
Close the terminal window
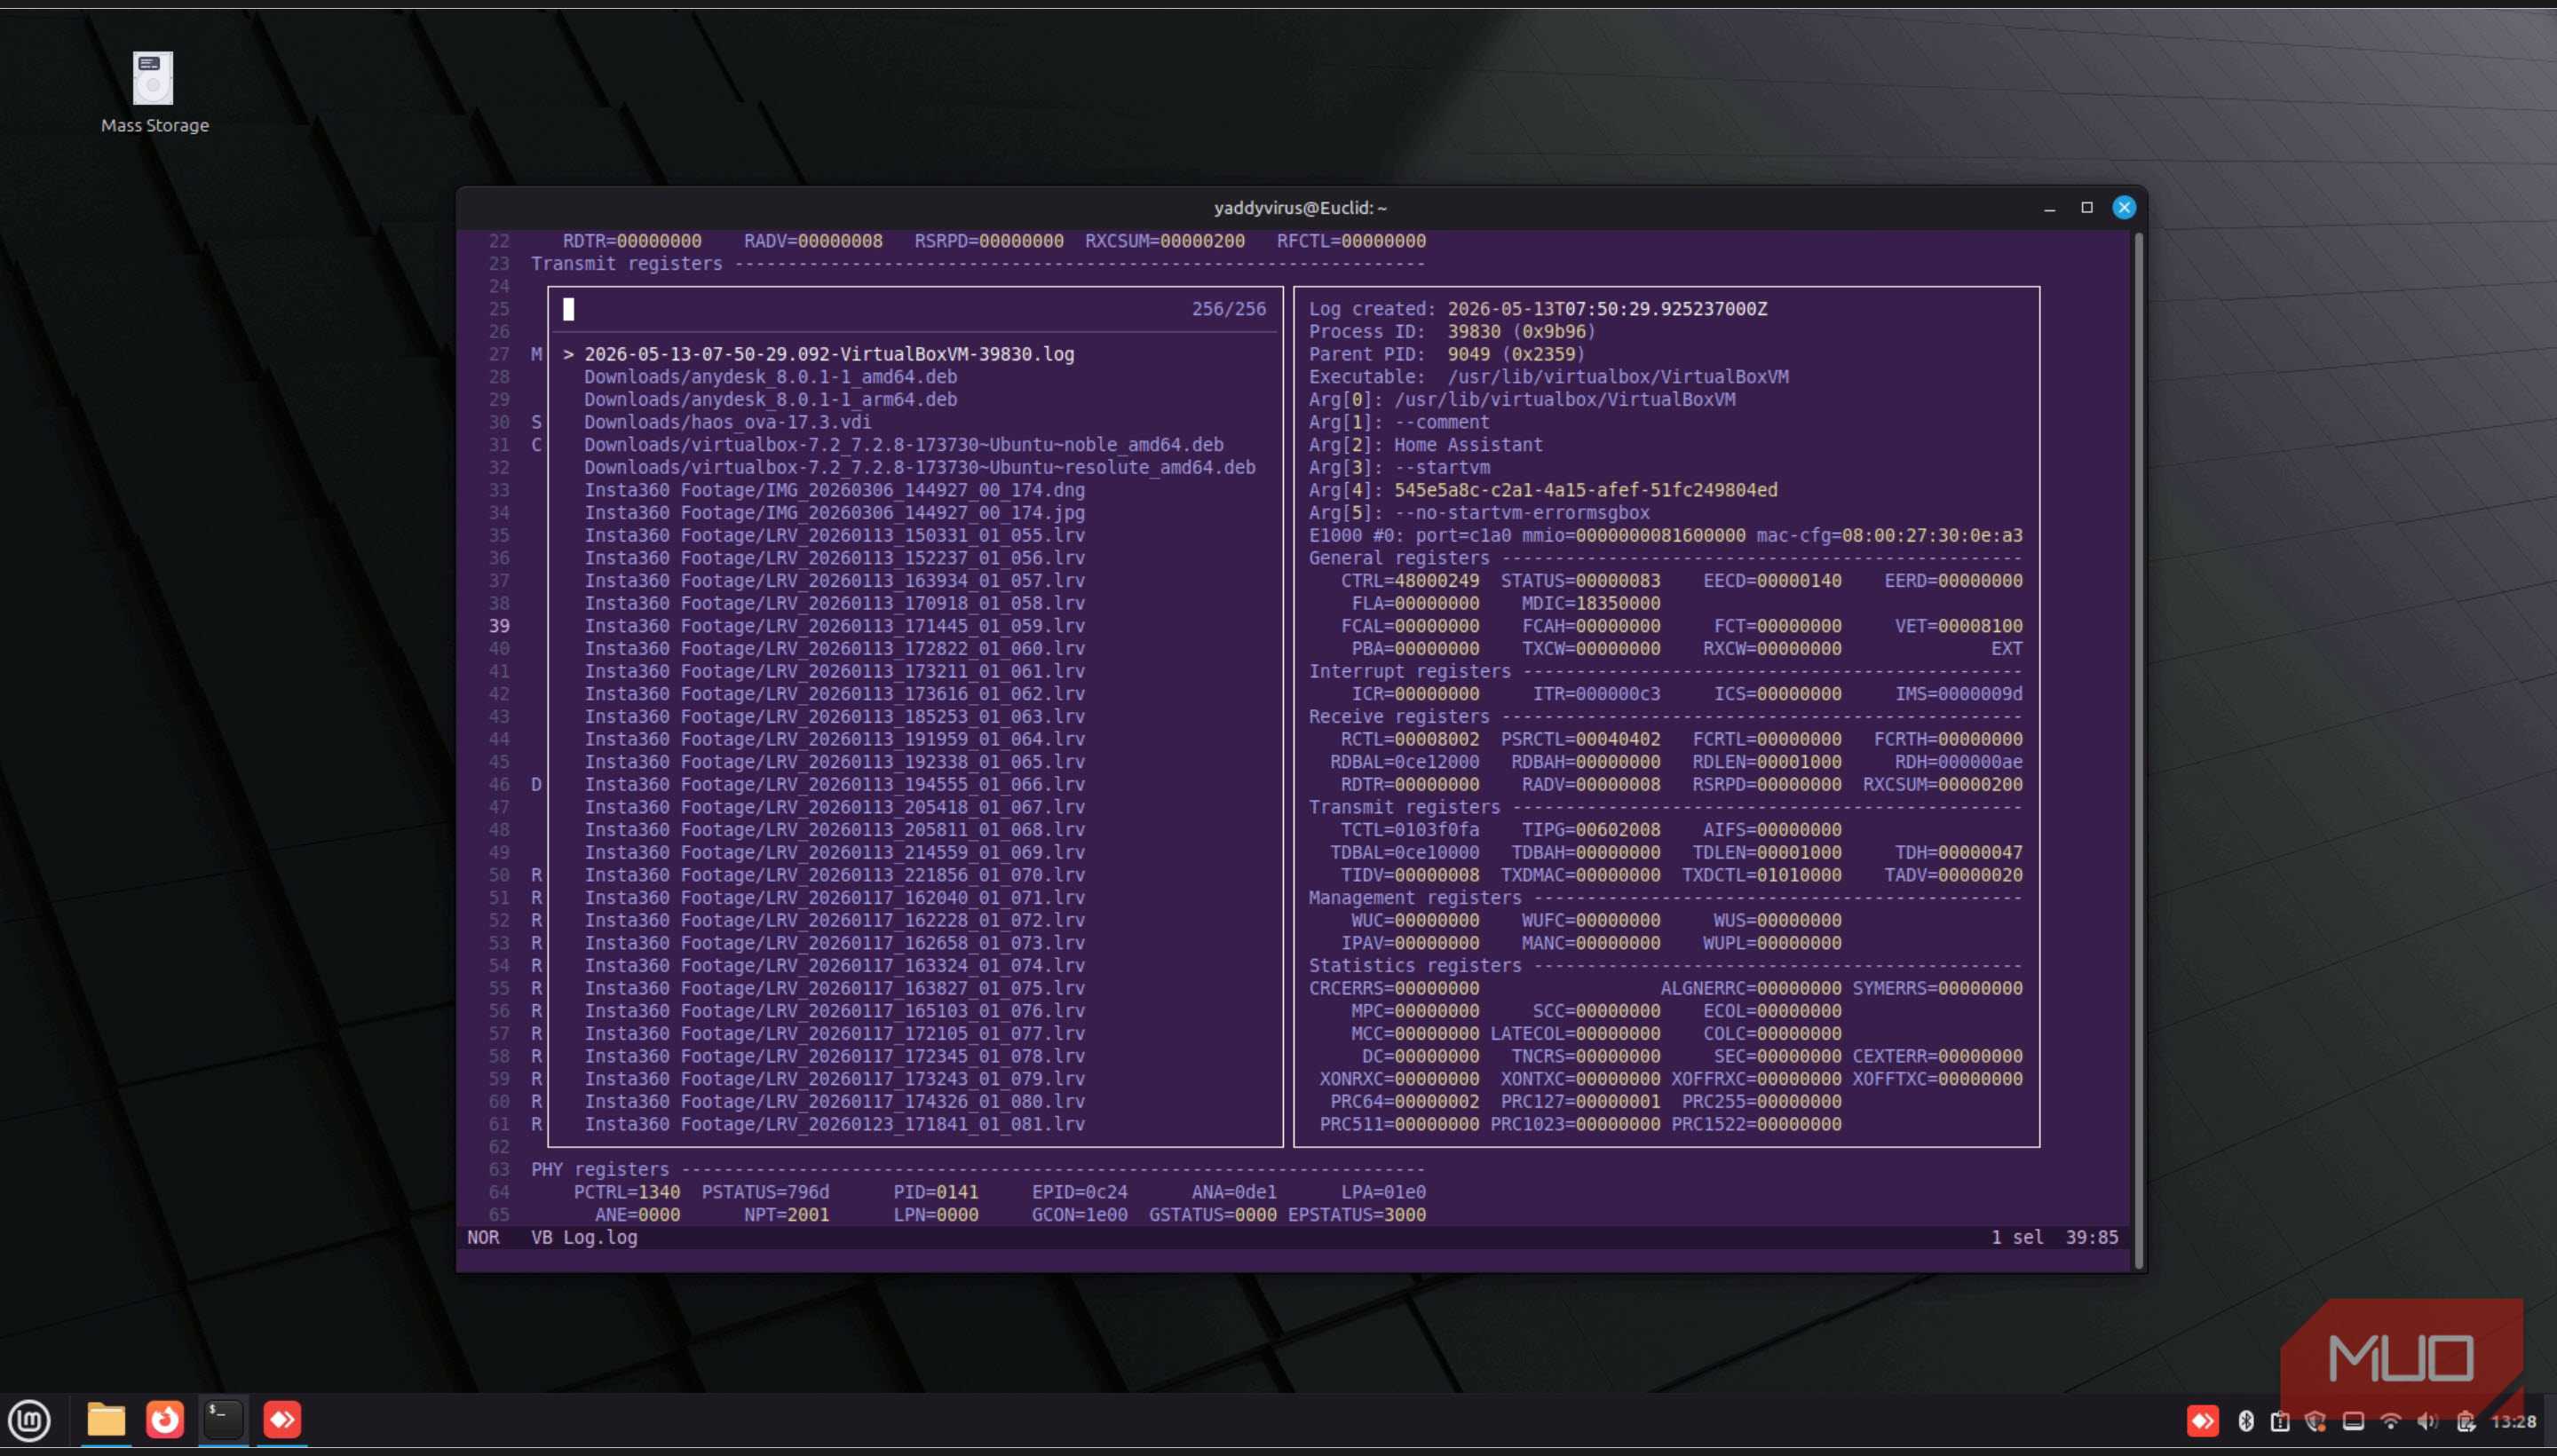point(2124,207)
